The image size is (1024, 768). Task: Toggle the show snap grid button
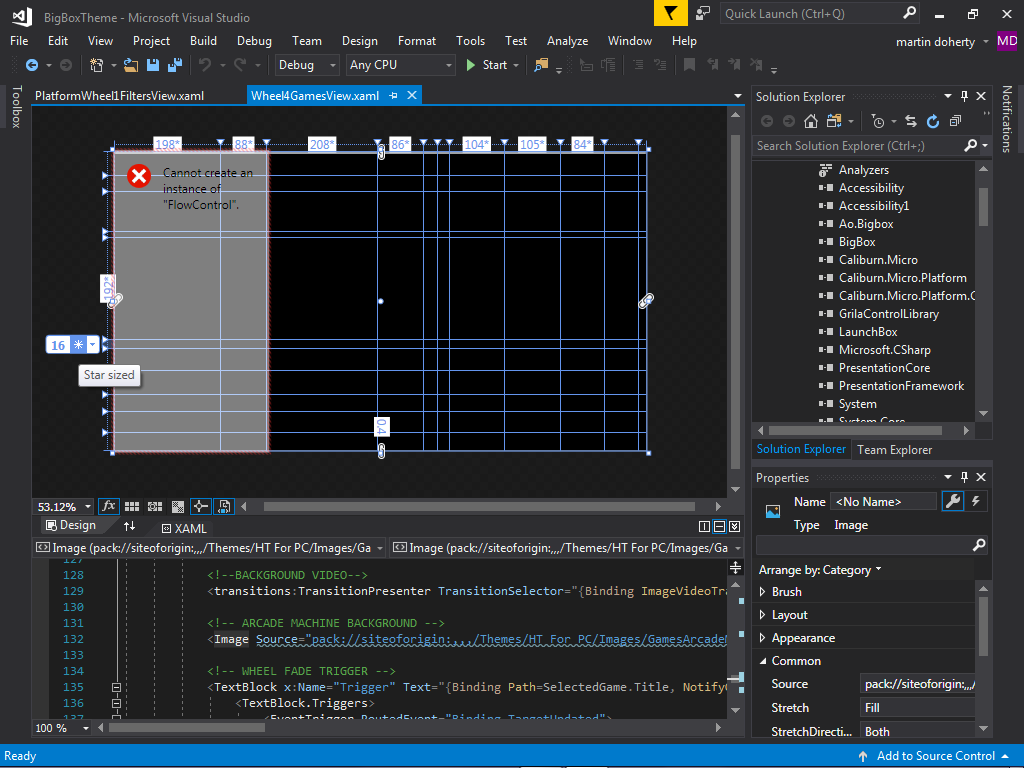tap(133, 507)
